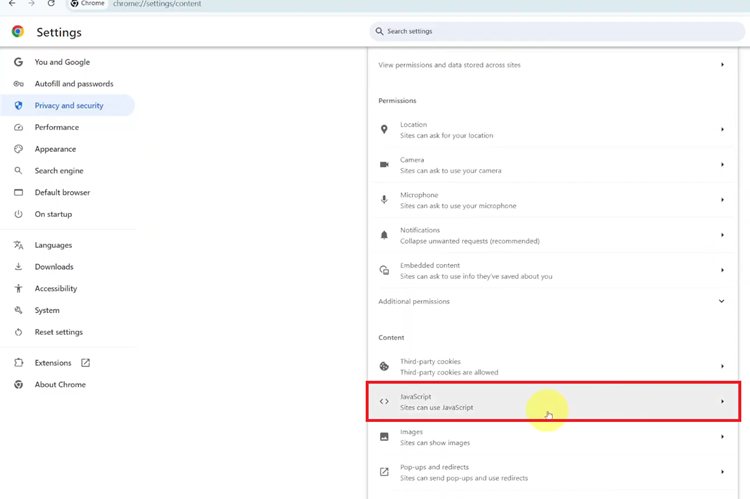Click the Notifications bell icon

click(384, 235)
